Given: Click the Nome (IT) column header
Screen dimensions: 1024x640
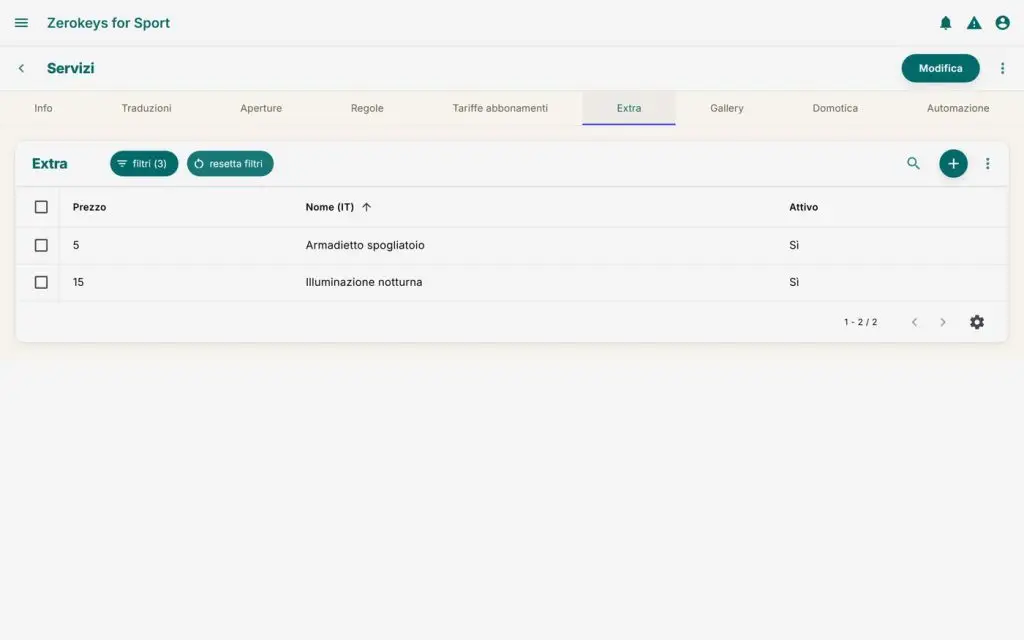Looking at the screenshot, I should pos(330,207).
